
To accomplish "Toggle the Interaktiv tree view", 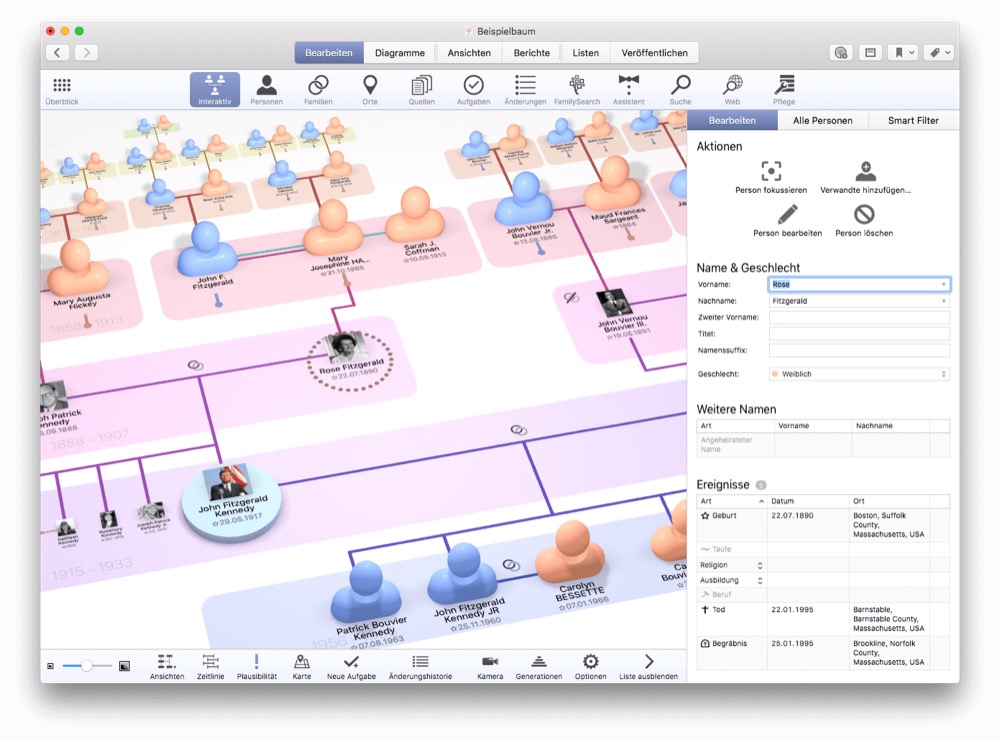I will click(x=215, y=89).
